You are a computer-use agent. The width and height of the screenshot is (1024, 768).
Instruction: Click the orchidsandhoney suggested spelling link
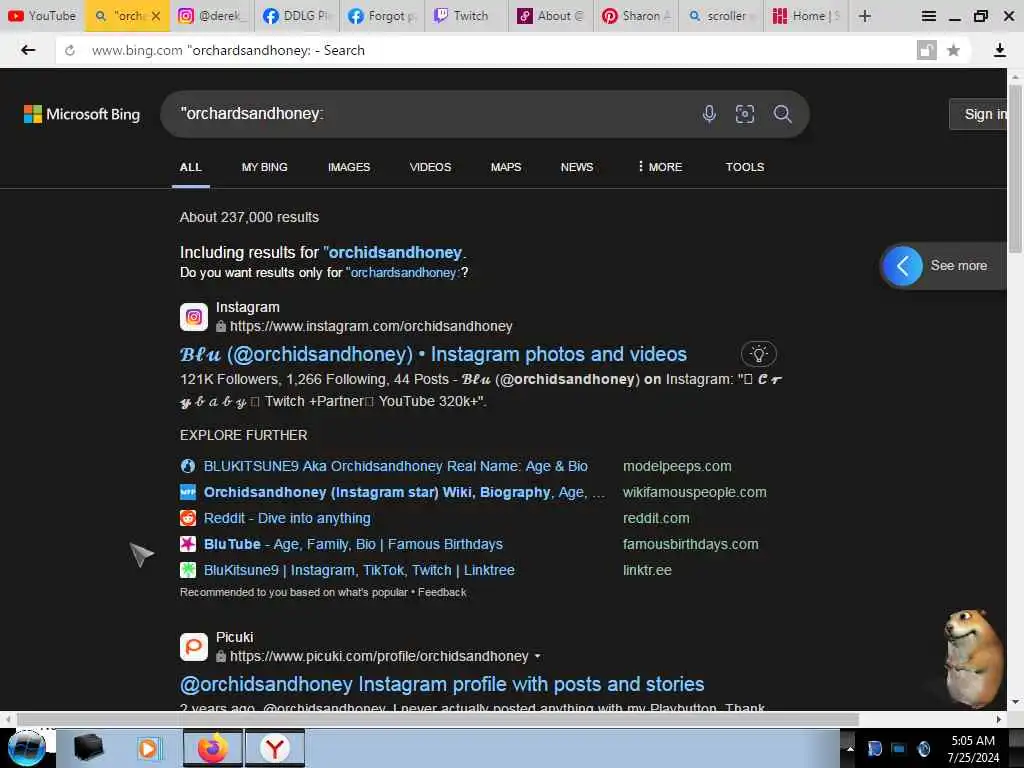(x=394, y=252)
